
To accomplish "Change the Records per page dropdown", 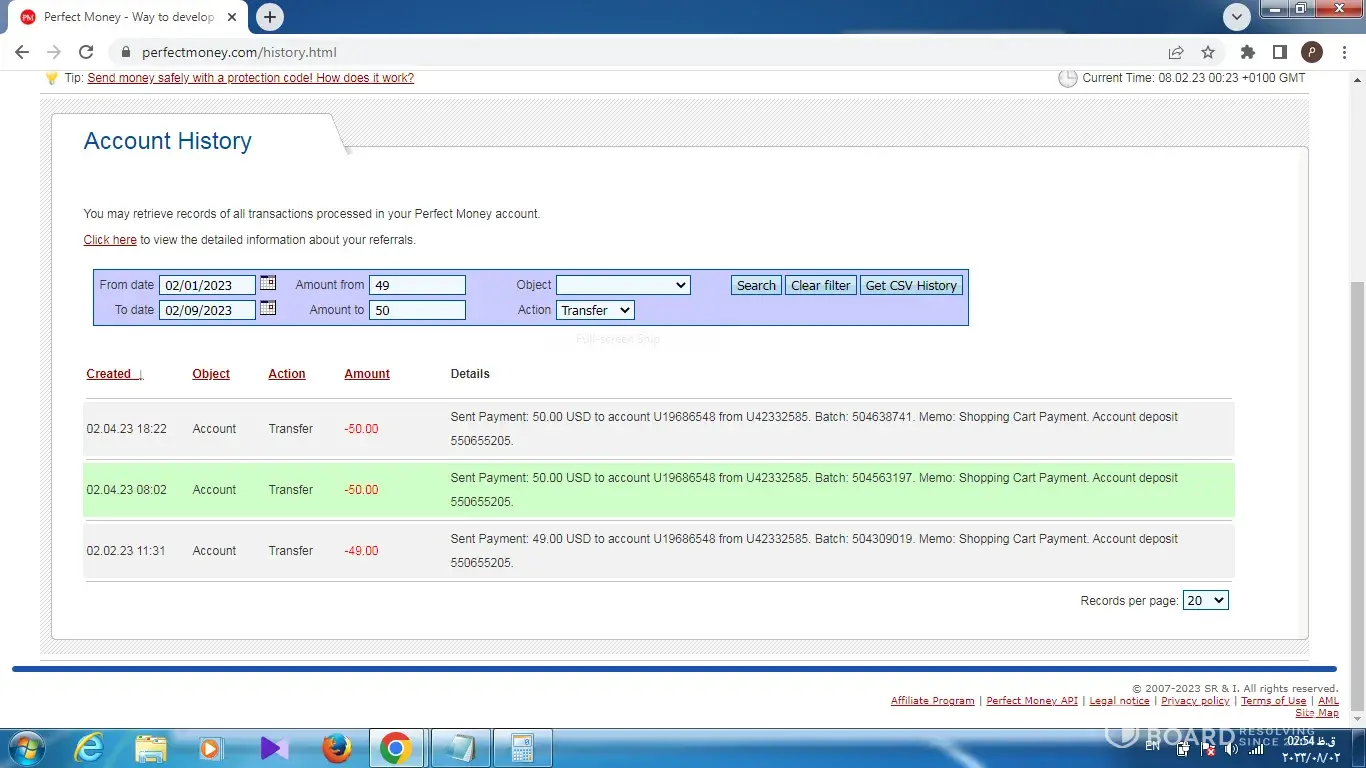I will (x=1205, y=600).
